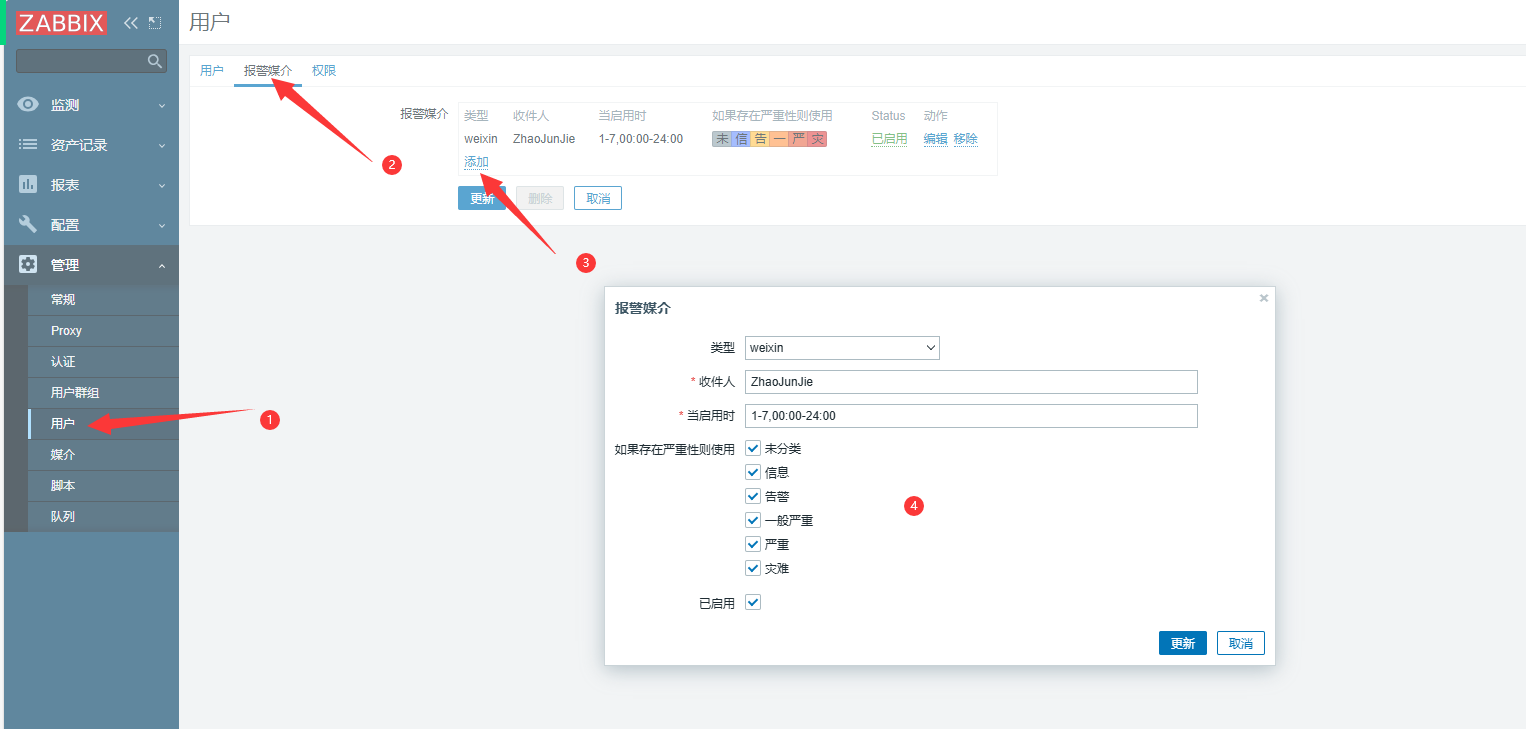
Task: Toggle the 已启用 checkbox in the dialog
Action: [x=754, y=602]
